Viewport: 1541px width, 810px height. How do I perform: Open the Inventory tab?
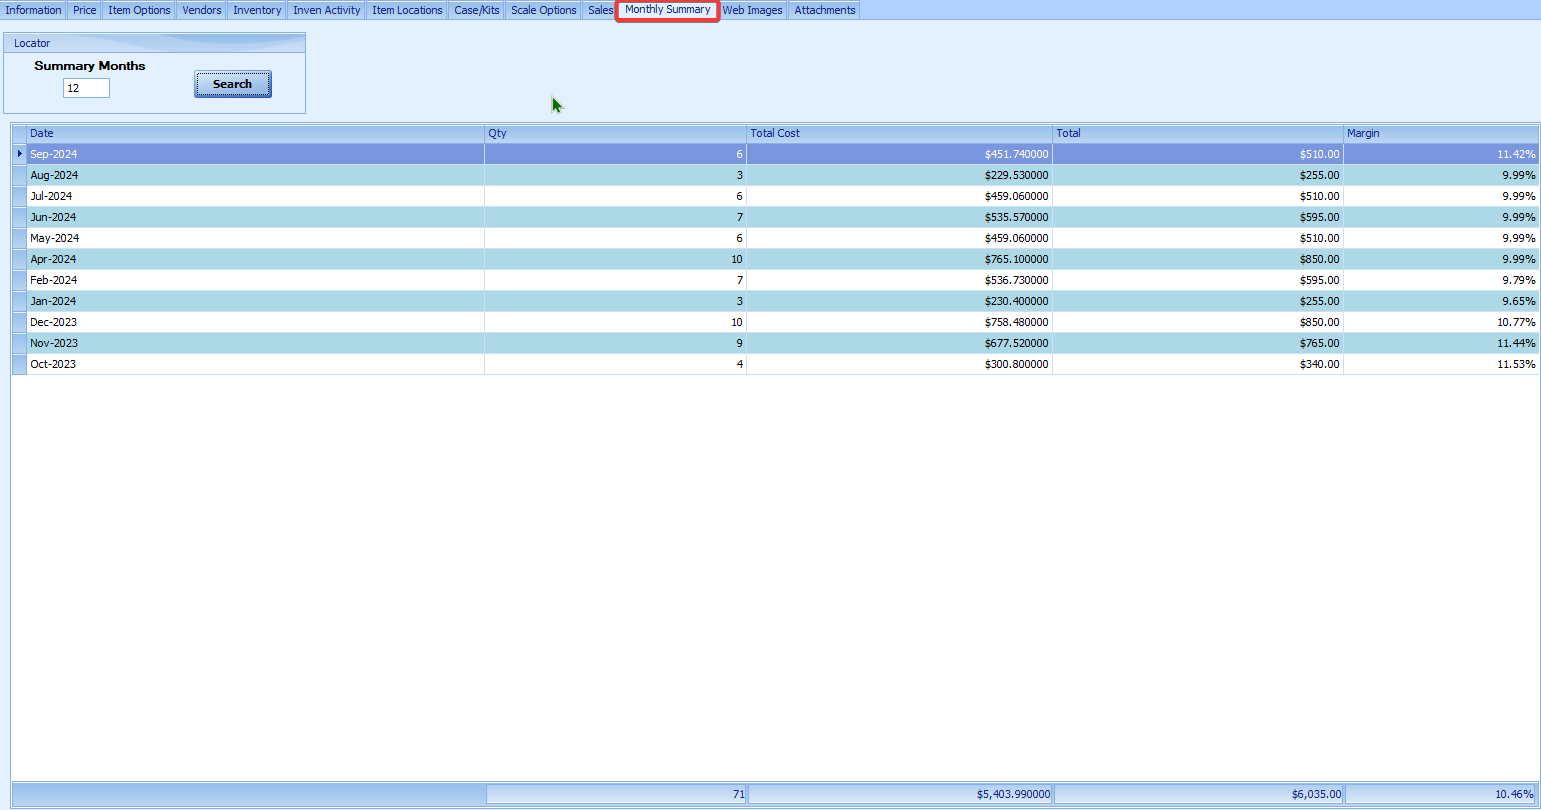coord(257,10)
